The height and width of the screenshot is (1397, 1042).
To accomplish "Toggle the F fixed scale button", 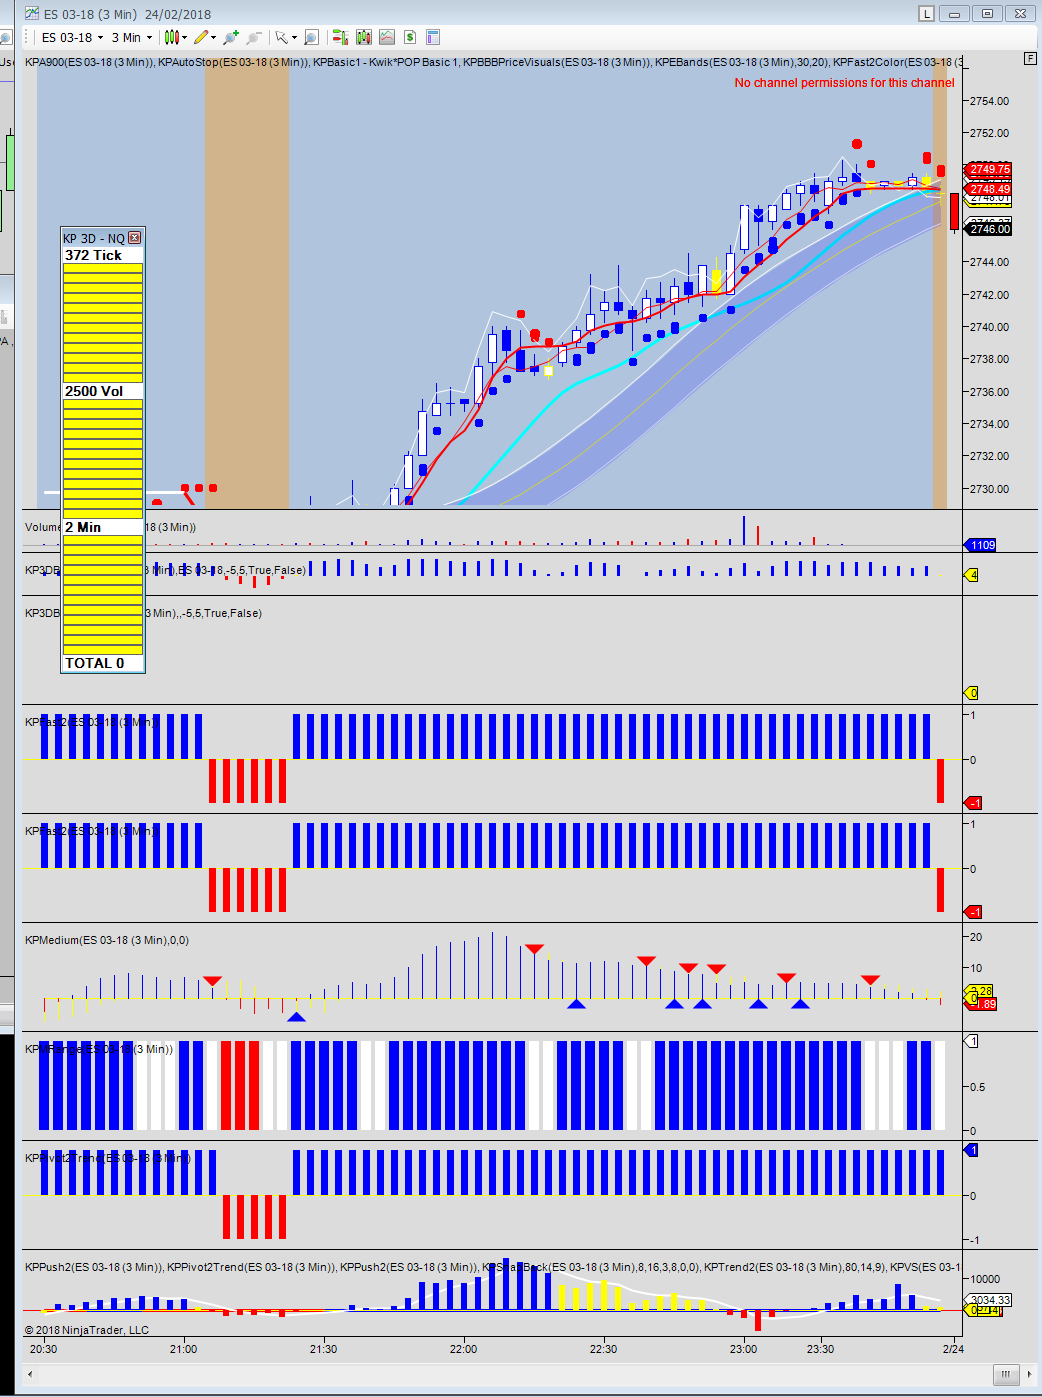I will 1030,58.
